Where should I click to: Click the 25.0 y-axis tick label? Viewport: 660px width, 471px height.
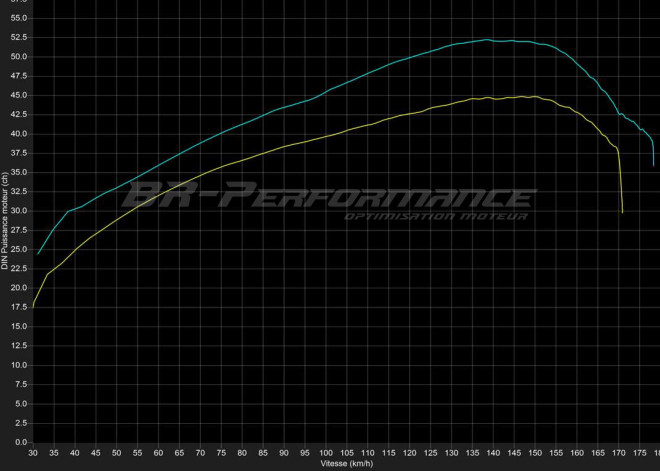19,250
